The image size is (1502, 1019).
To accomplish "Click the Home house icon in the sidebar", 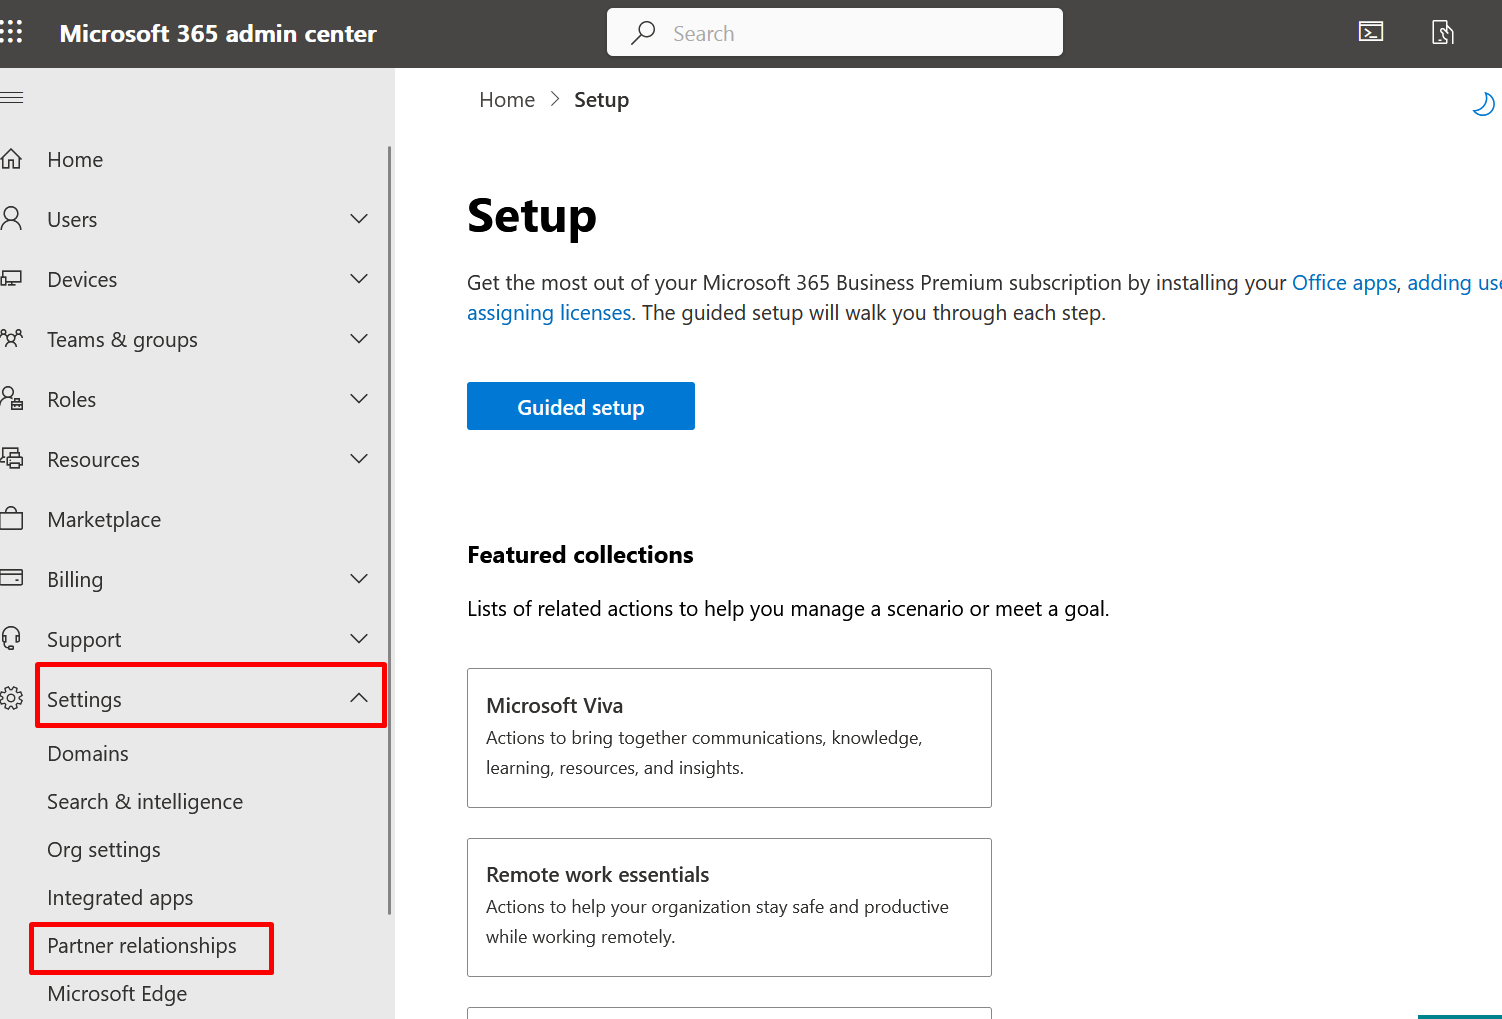I will 11,159.
